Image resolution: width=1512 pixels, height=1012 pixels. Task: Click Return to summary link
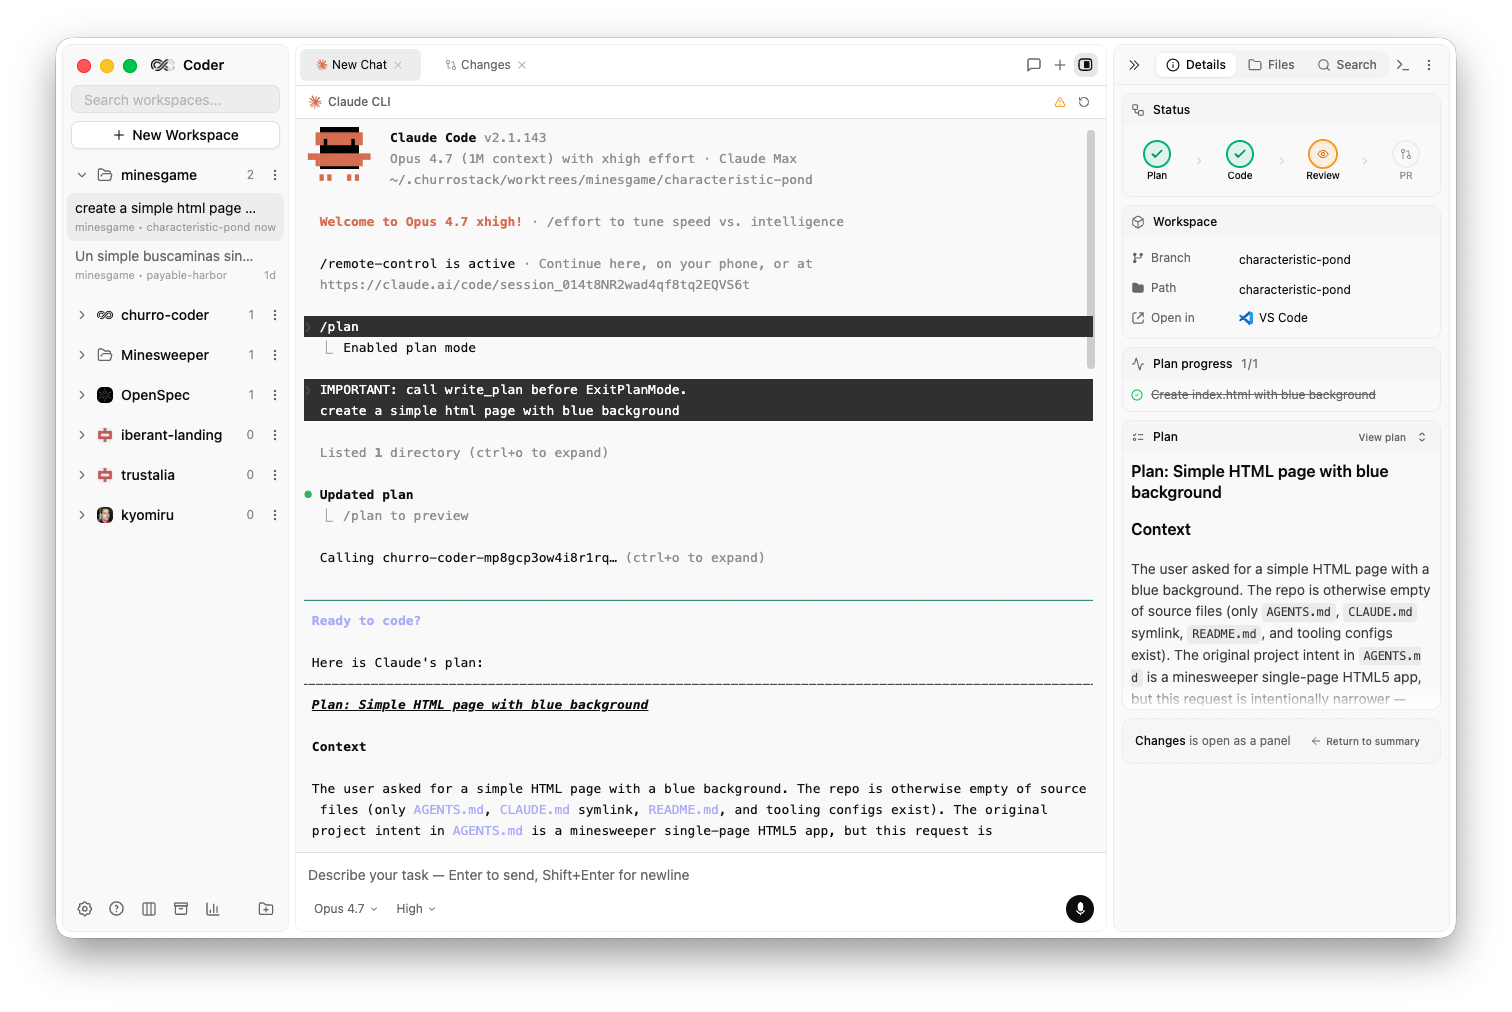point(1365,741)
